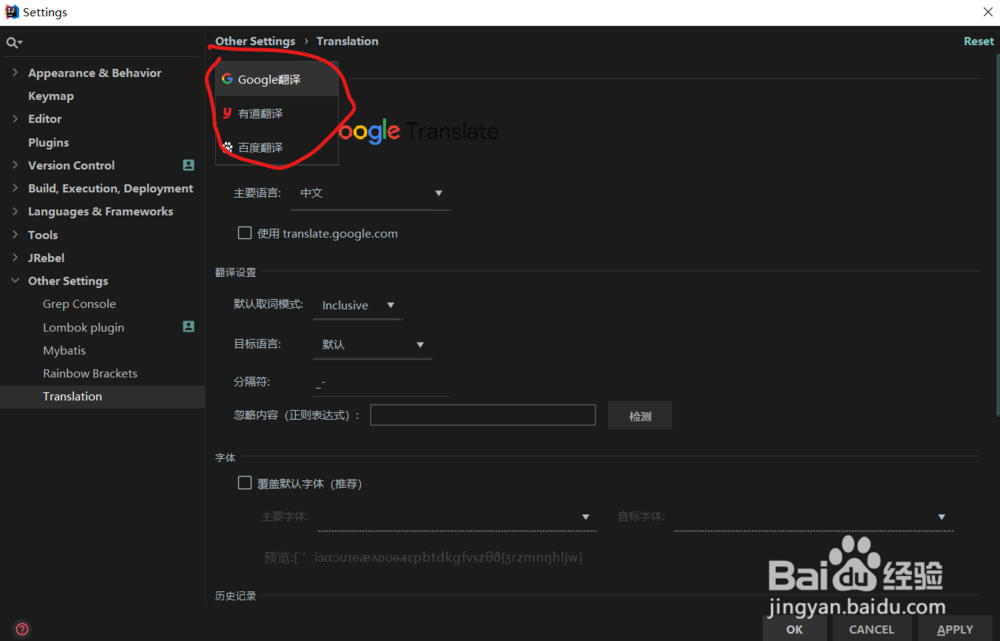Open the 主要语言 中文 dropdown

click(371, 193)
